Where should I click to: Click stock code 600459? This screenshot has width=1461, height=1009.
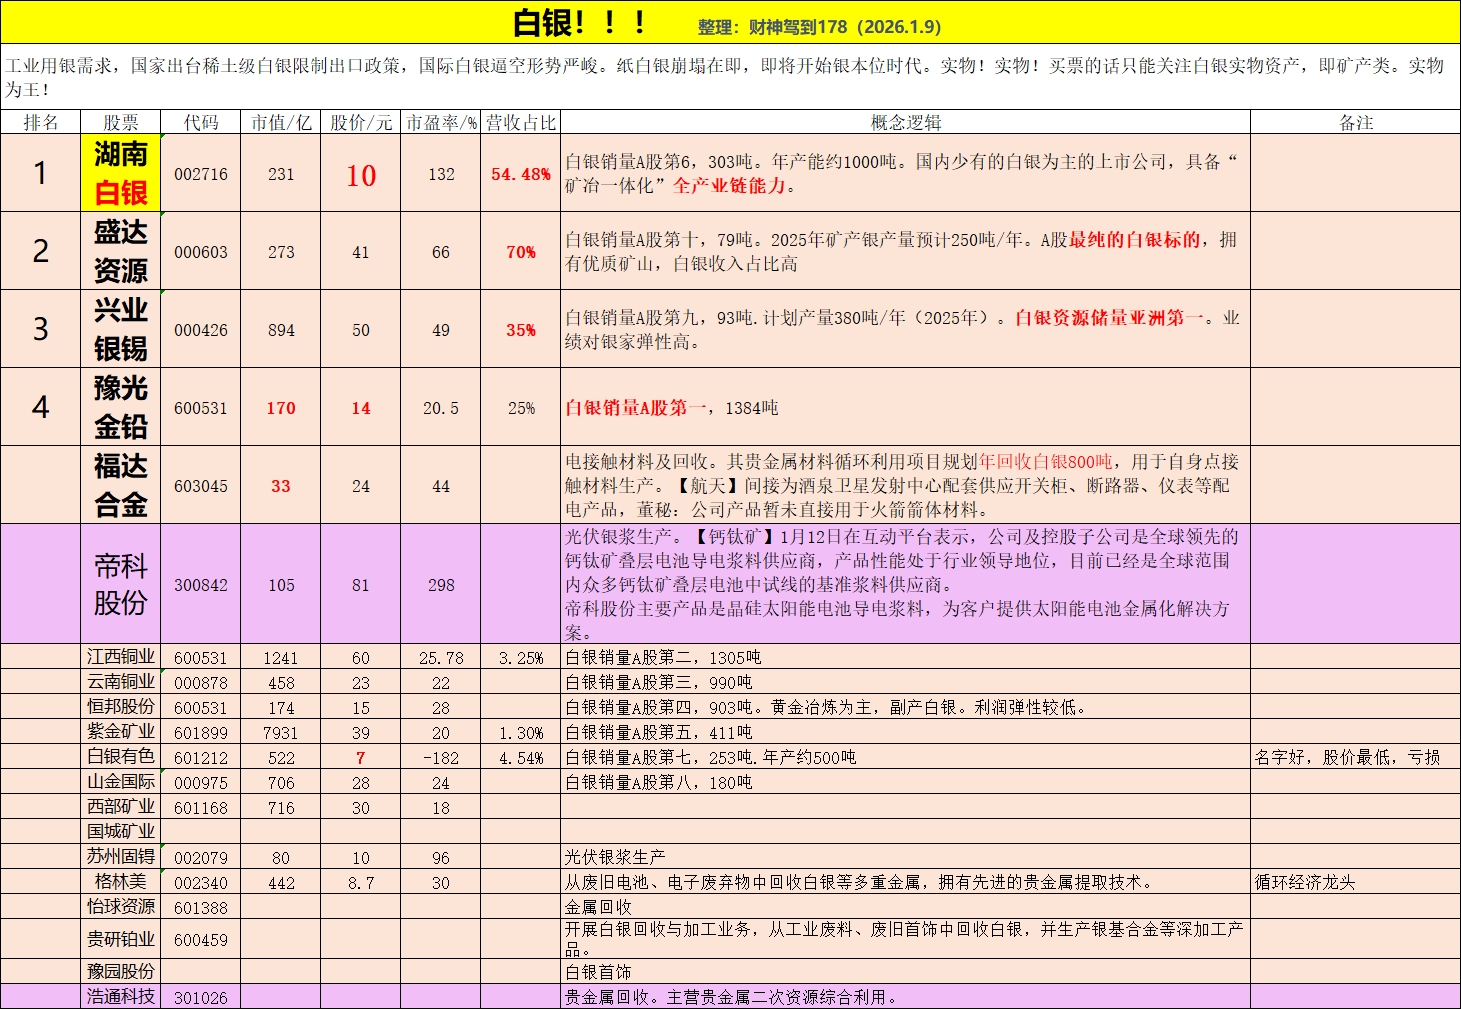201,940
